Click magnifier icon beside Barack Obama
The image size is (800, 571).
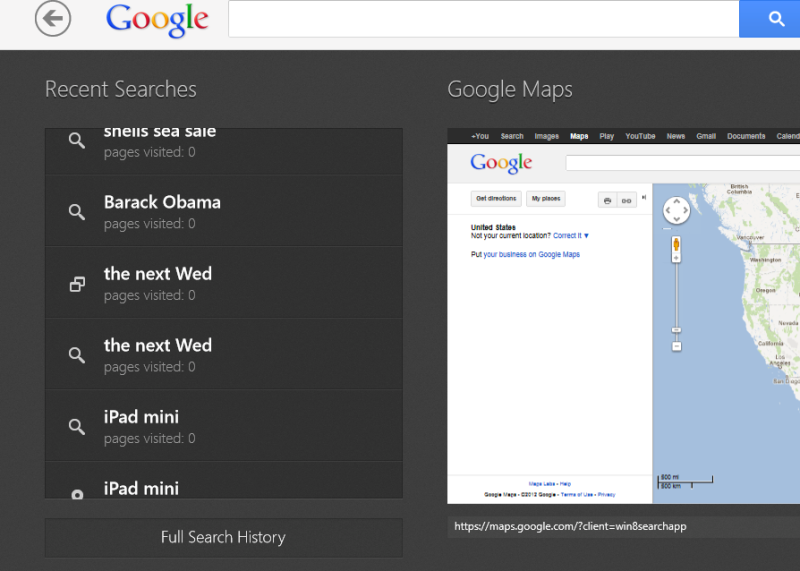77,211
